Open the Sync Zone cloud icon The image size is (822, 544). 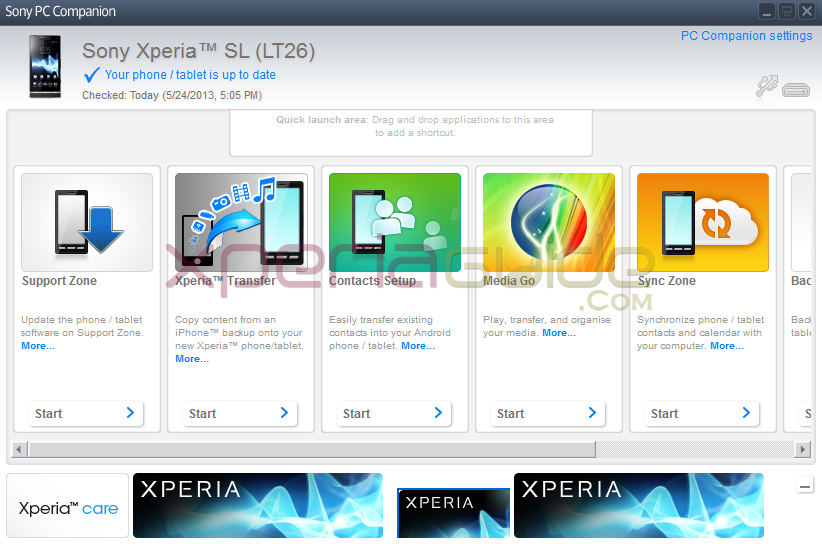click(703, 222)
